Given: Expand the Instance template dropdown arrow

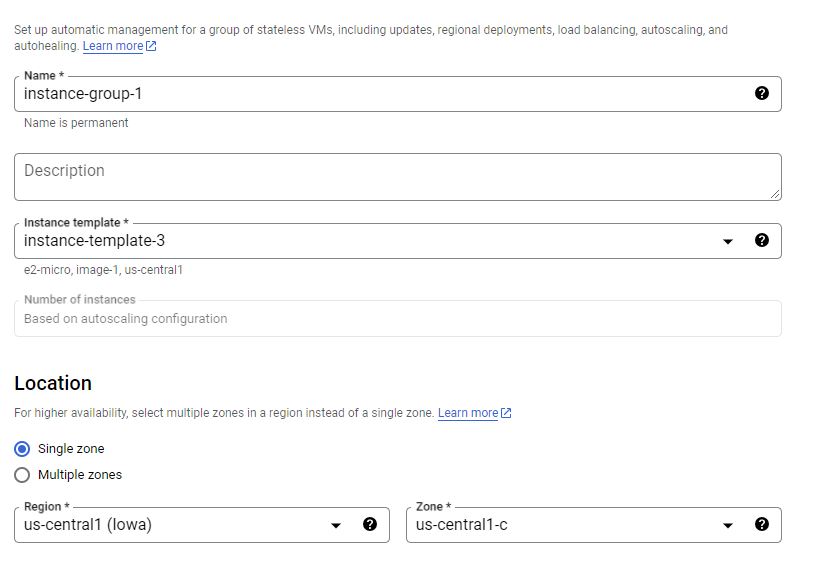Looking at the screenshot, I should coord(728,241).
